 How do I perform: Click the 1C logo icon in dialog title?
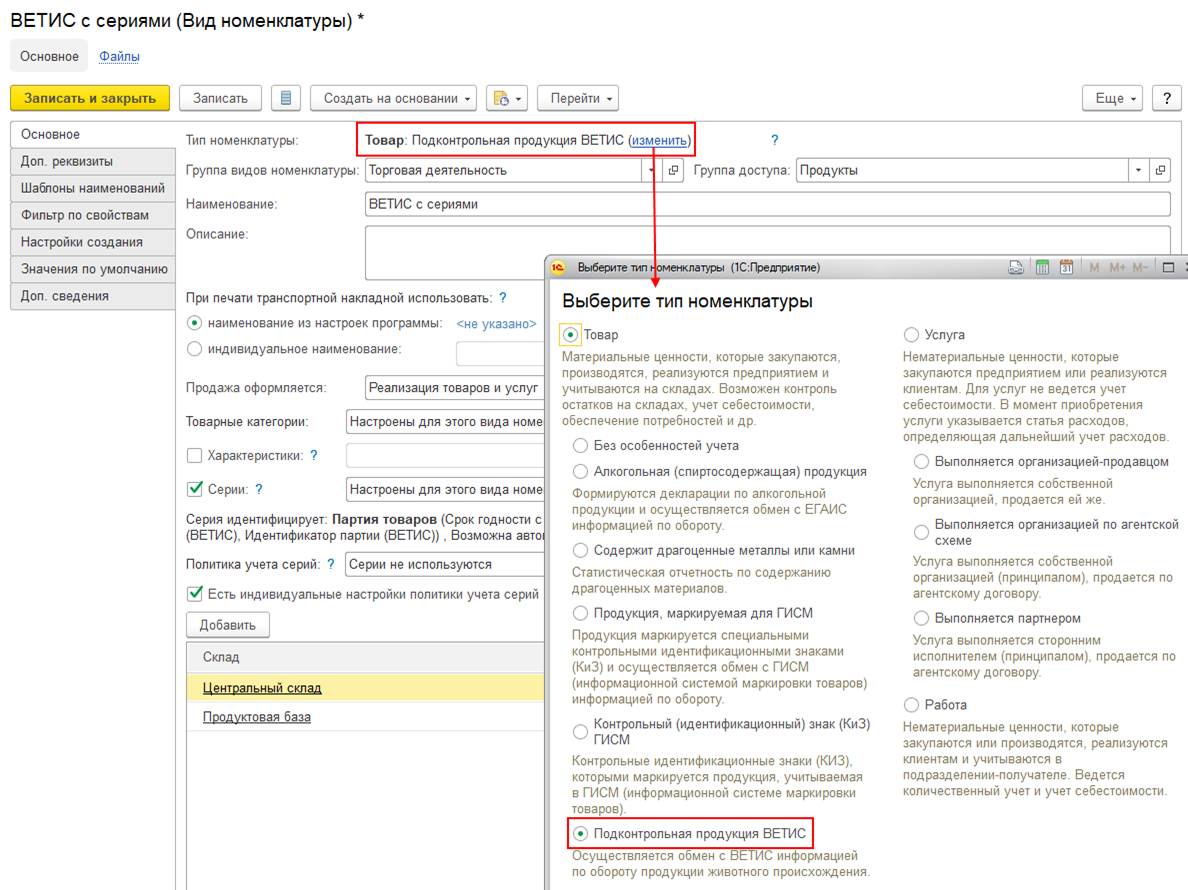coord(558,267)
